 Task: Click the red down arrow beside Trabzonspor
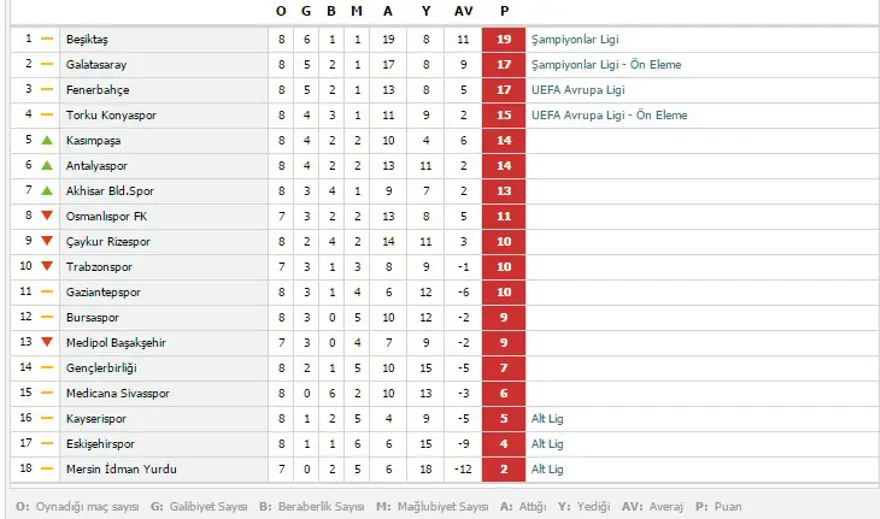click(x=46, y=266)
